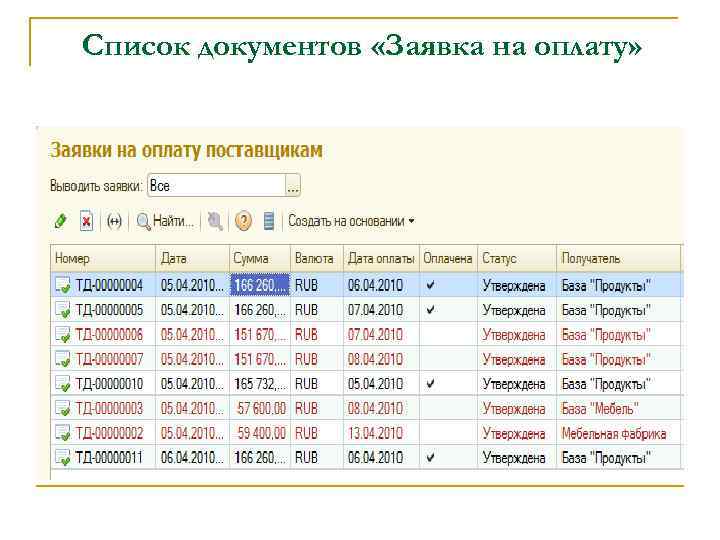Screen dimensions: 720x540
Task: Click empty Оплачена cell in row ТД-00000002
Action: 448,433
